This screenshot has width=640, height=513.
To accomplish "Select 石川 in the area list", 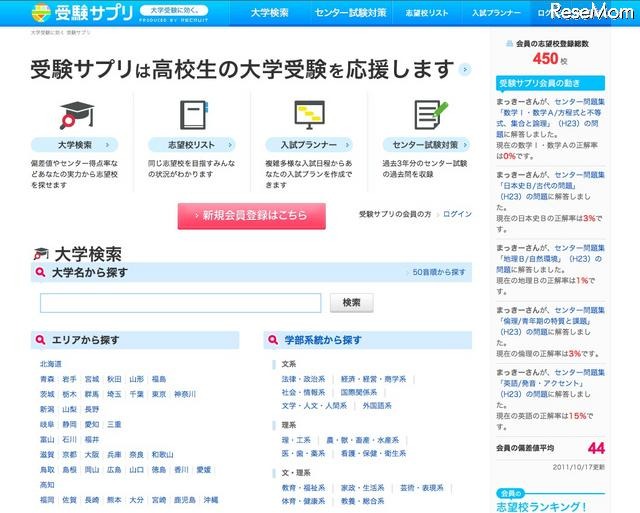I will tap(69, 440).
